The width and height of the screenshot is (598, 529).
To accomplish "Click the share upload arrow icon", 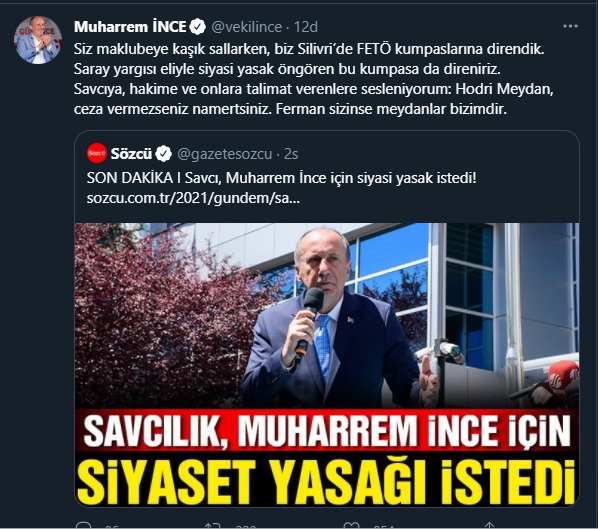I will click(489, 526).
